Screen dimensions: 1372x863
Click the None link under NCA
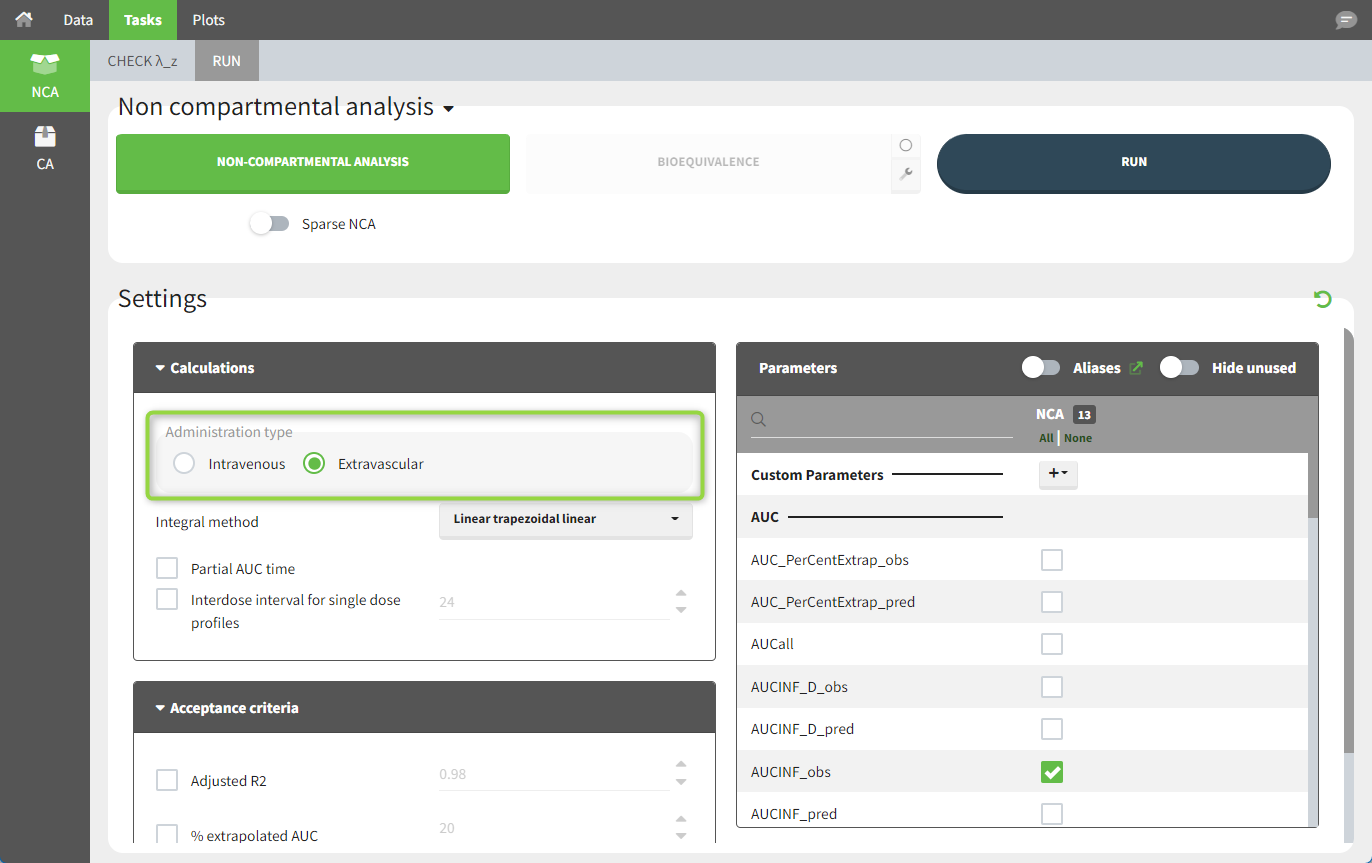point(1078,438)
